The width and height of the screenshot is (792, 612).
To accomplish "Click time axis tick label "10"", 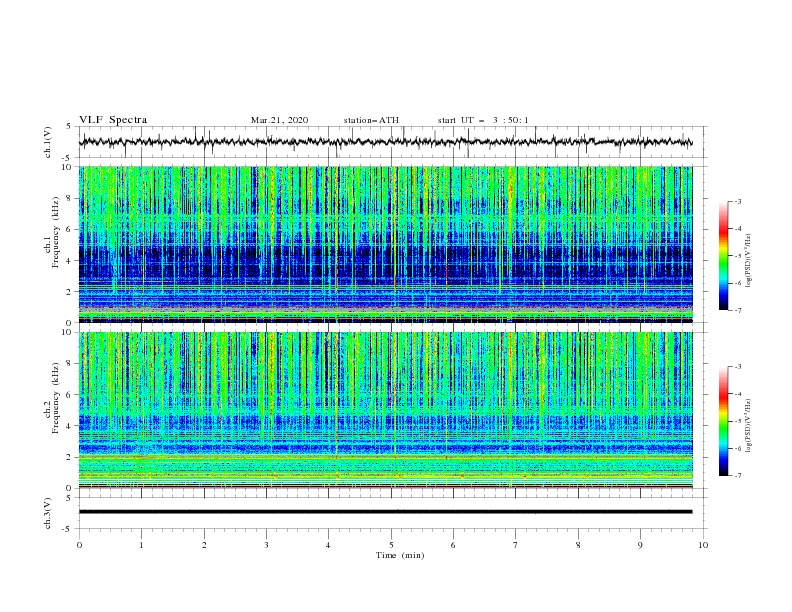I will tap(703, 545).
